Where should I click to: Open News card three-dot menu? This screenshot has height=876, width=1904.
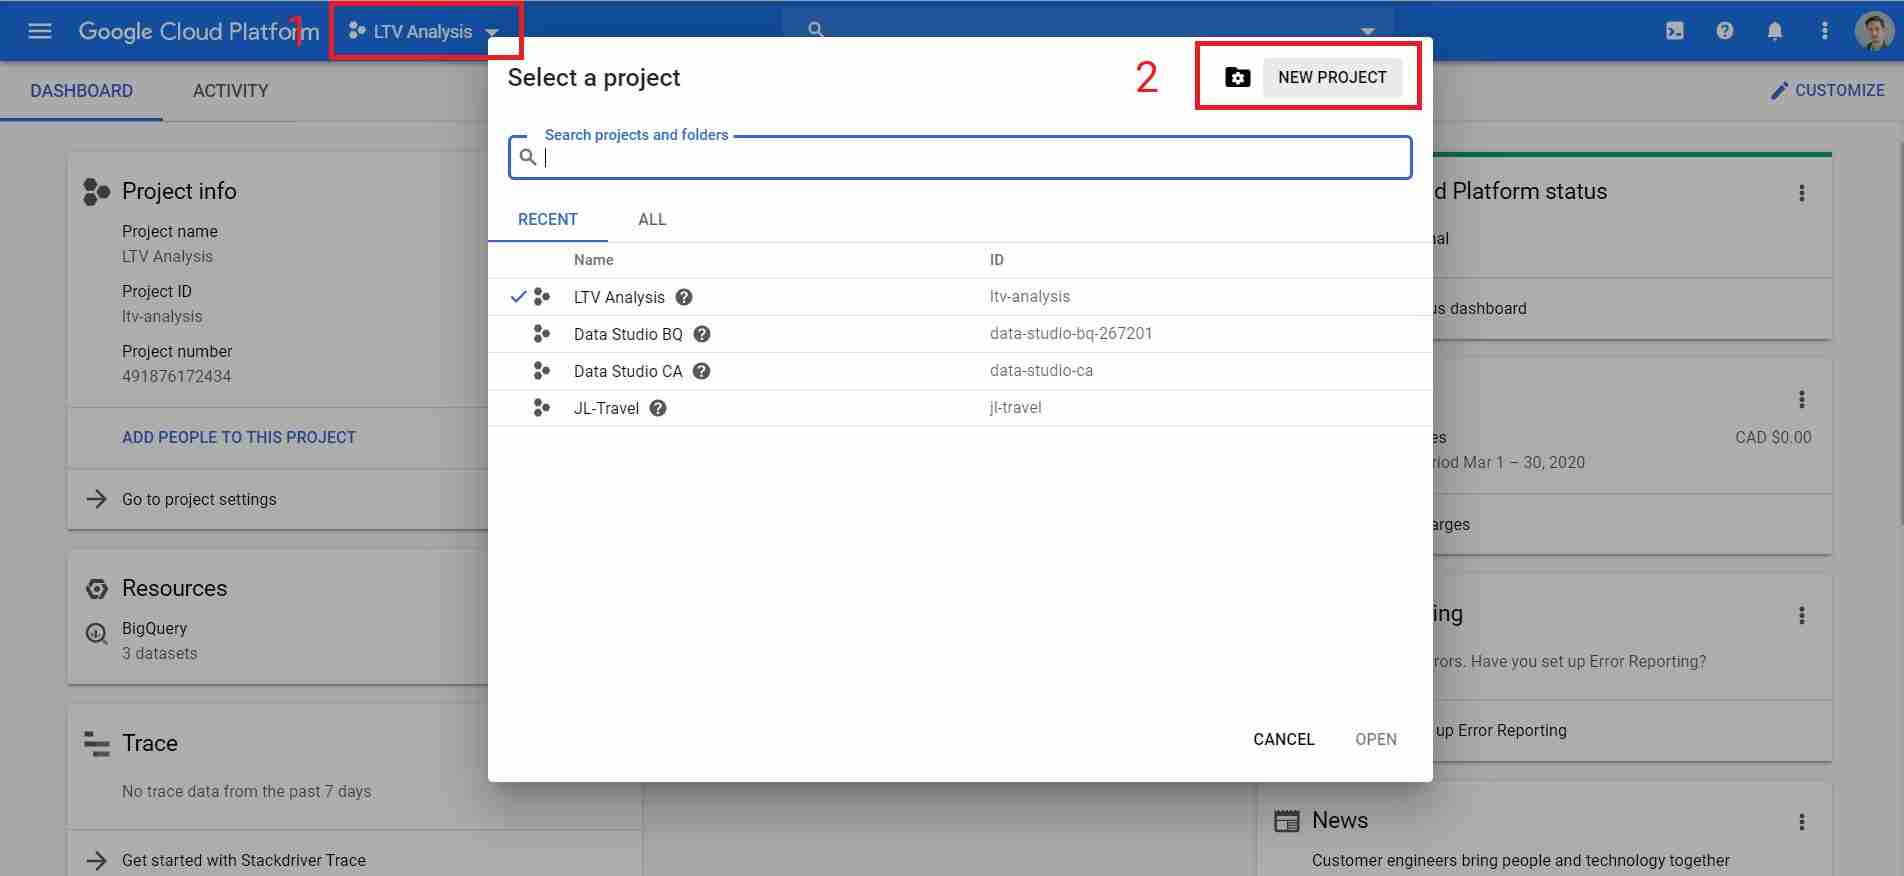tap(1802, 822)
